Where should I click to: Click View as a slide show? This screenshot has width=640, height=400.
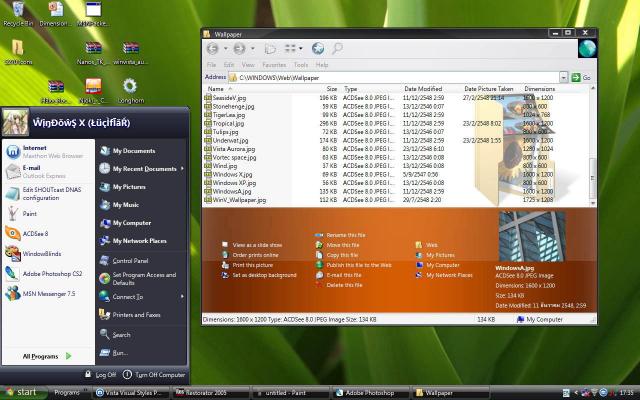257,245
